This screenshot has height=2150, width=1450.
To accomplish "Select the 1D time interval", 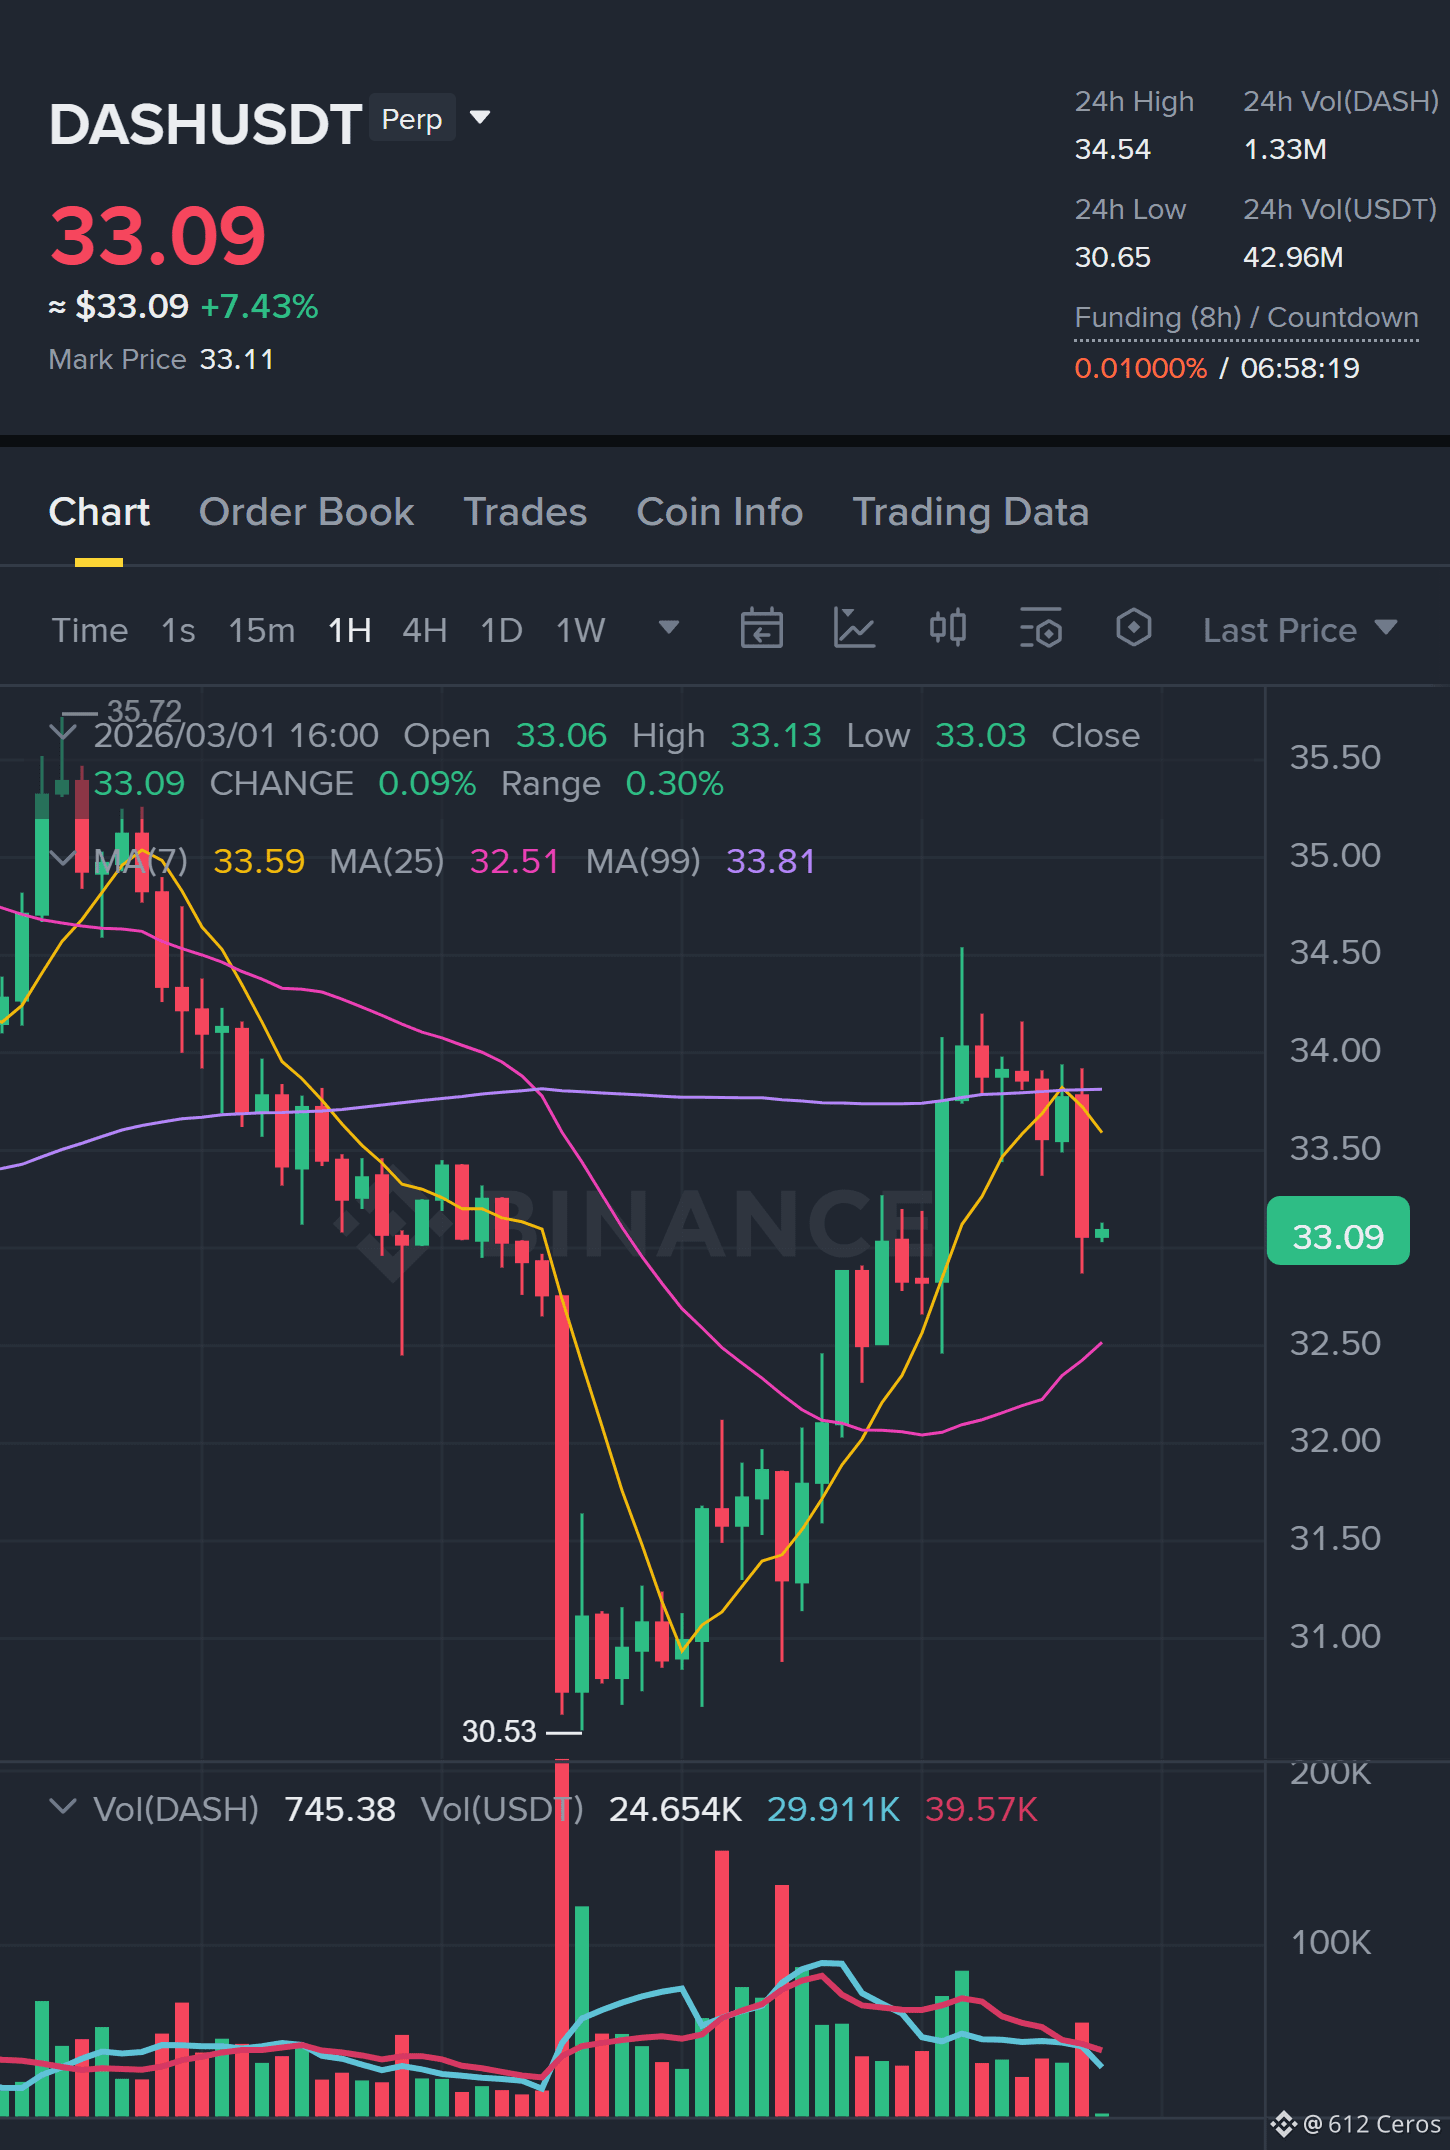I will tap(501, 631).
